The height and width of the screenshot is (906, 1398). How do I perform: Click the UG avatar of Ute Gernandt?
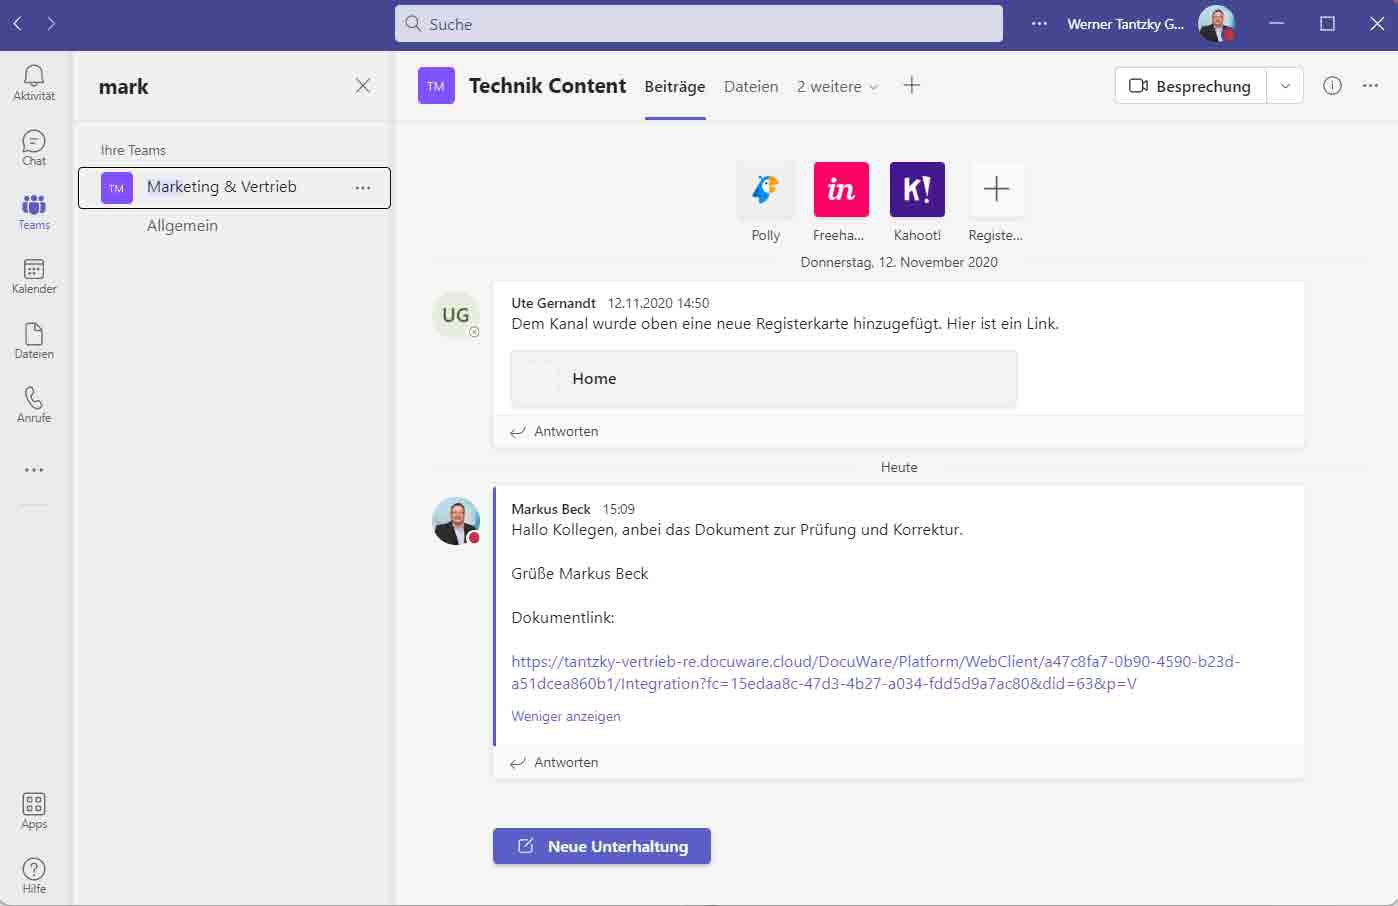click(456, 315)
